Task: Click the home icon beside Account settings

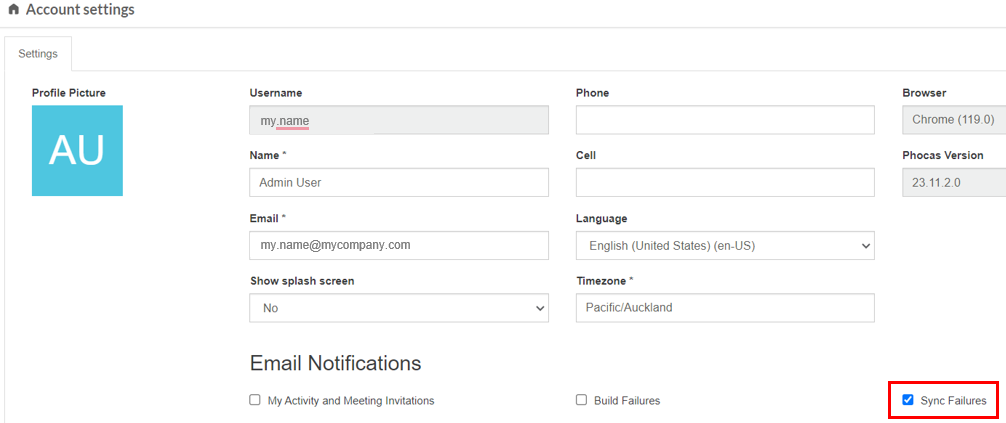Action: [x=12, y=10]
